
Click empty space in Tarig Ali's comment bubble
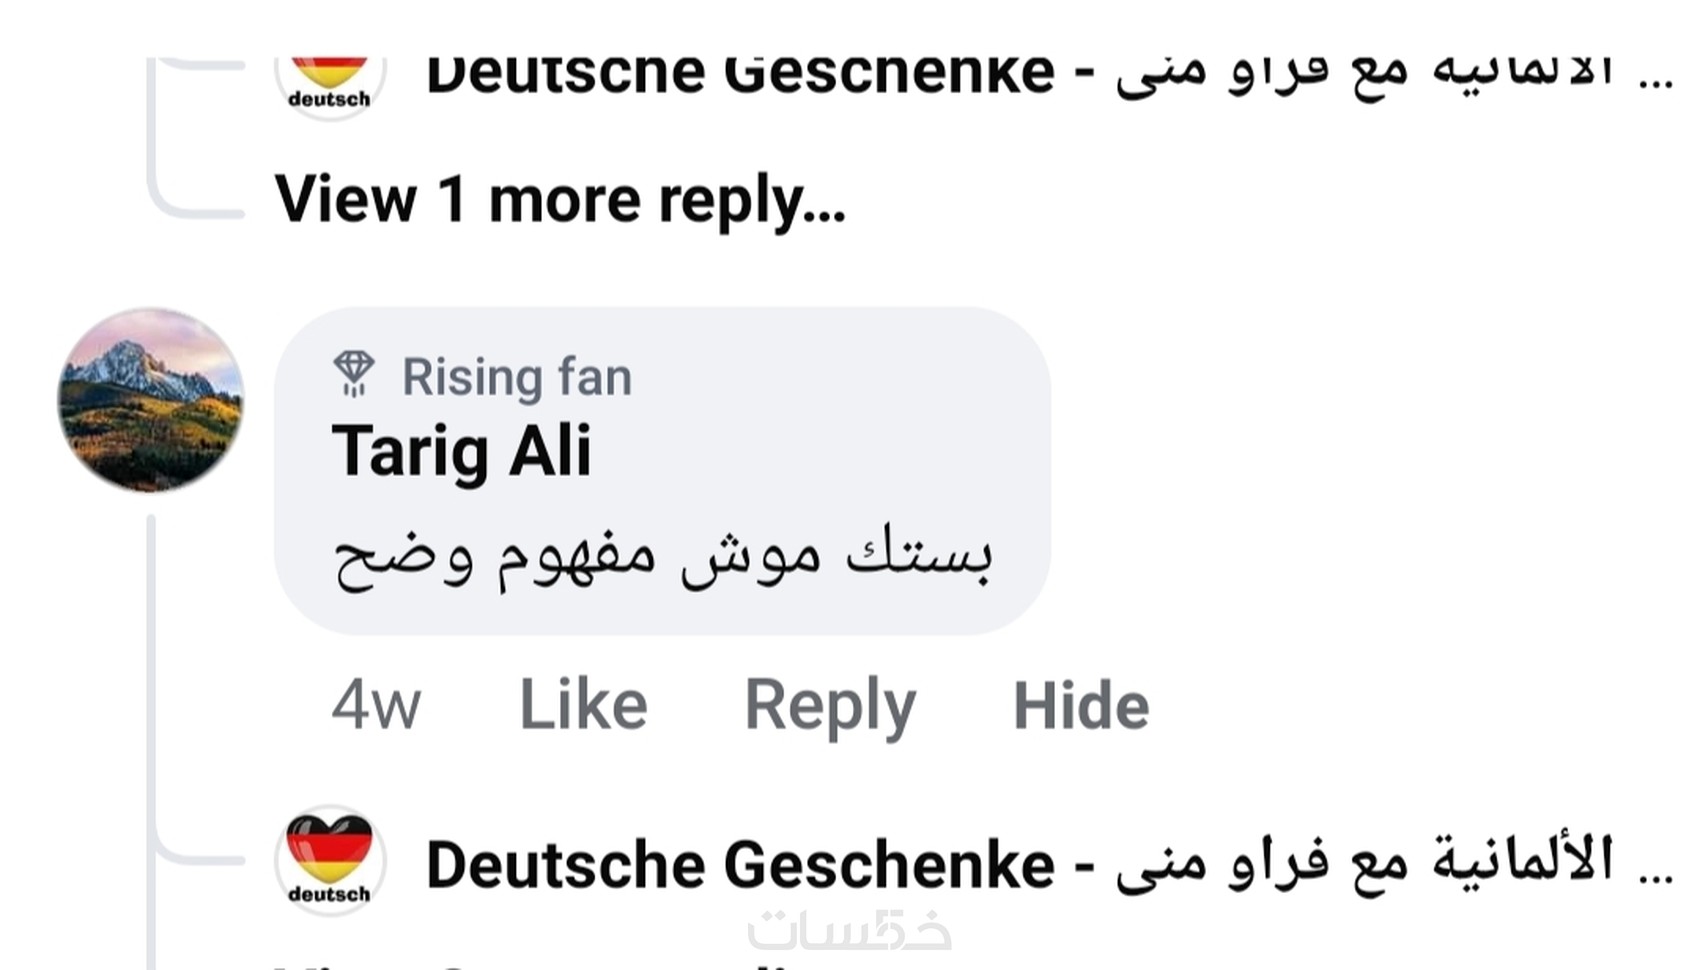tap(850, 420)
